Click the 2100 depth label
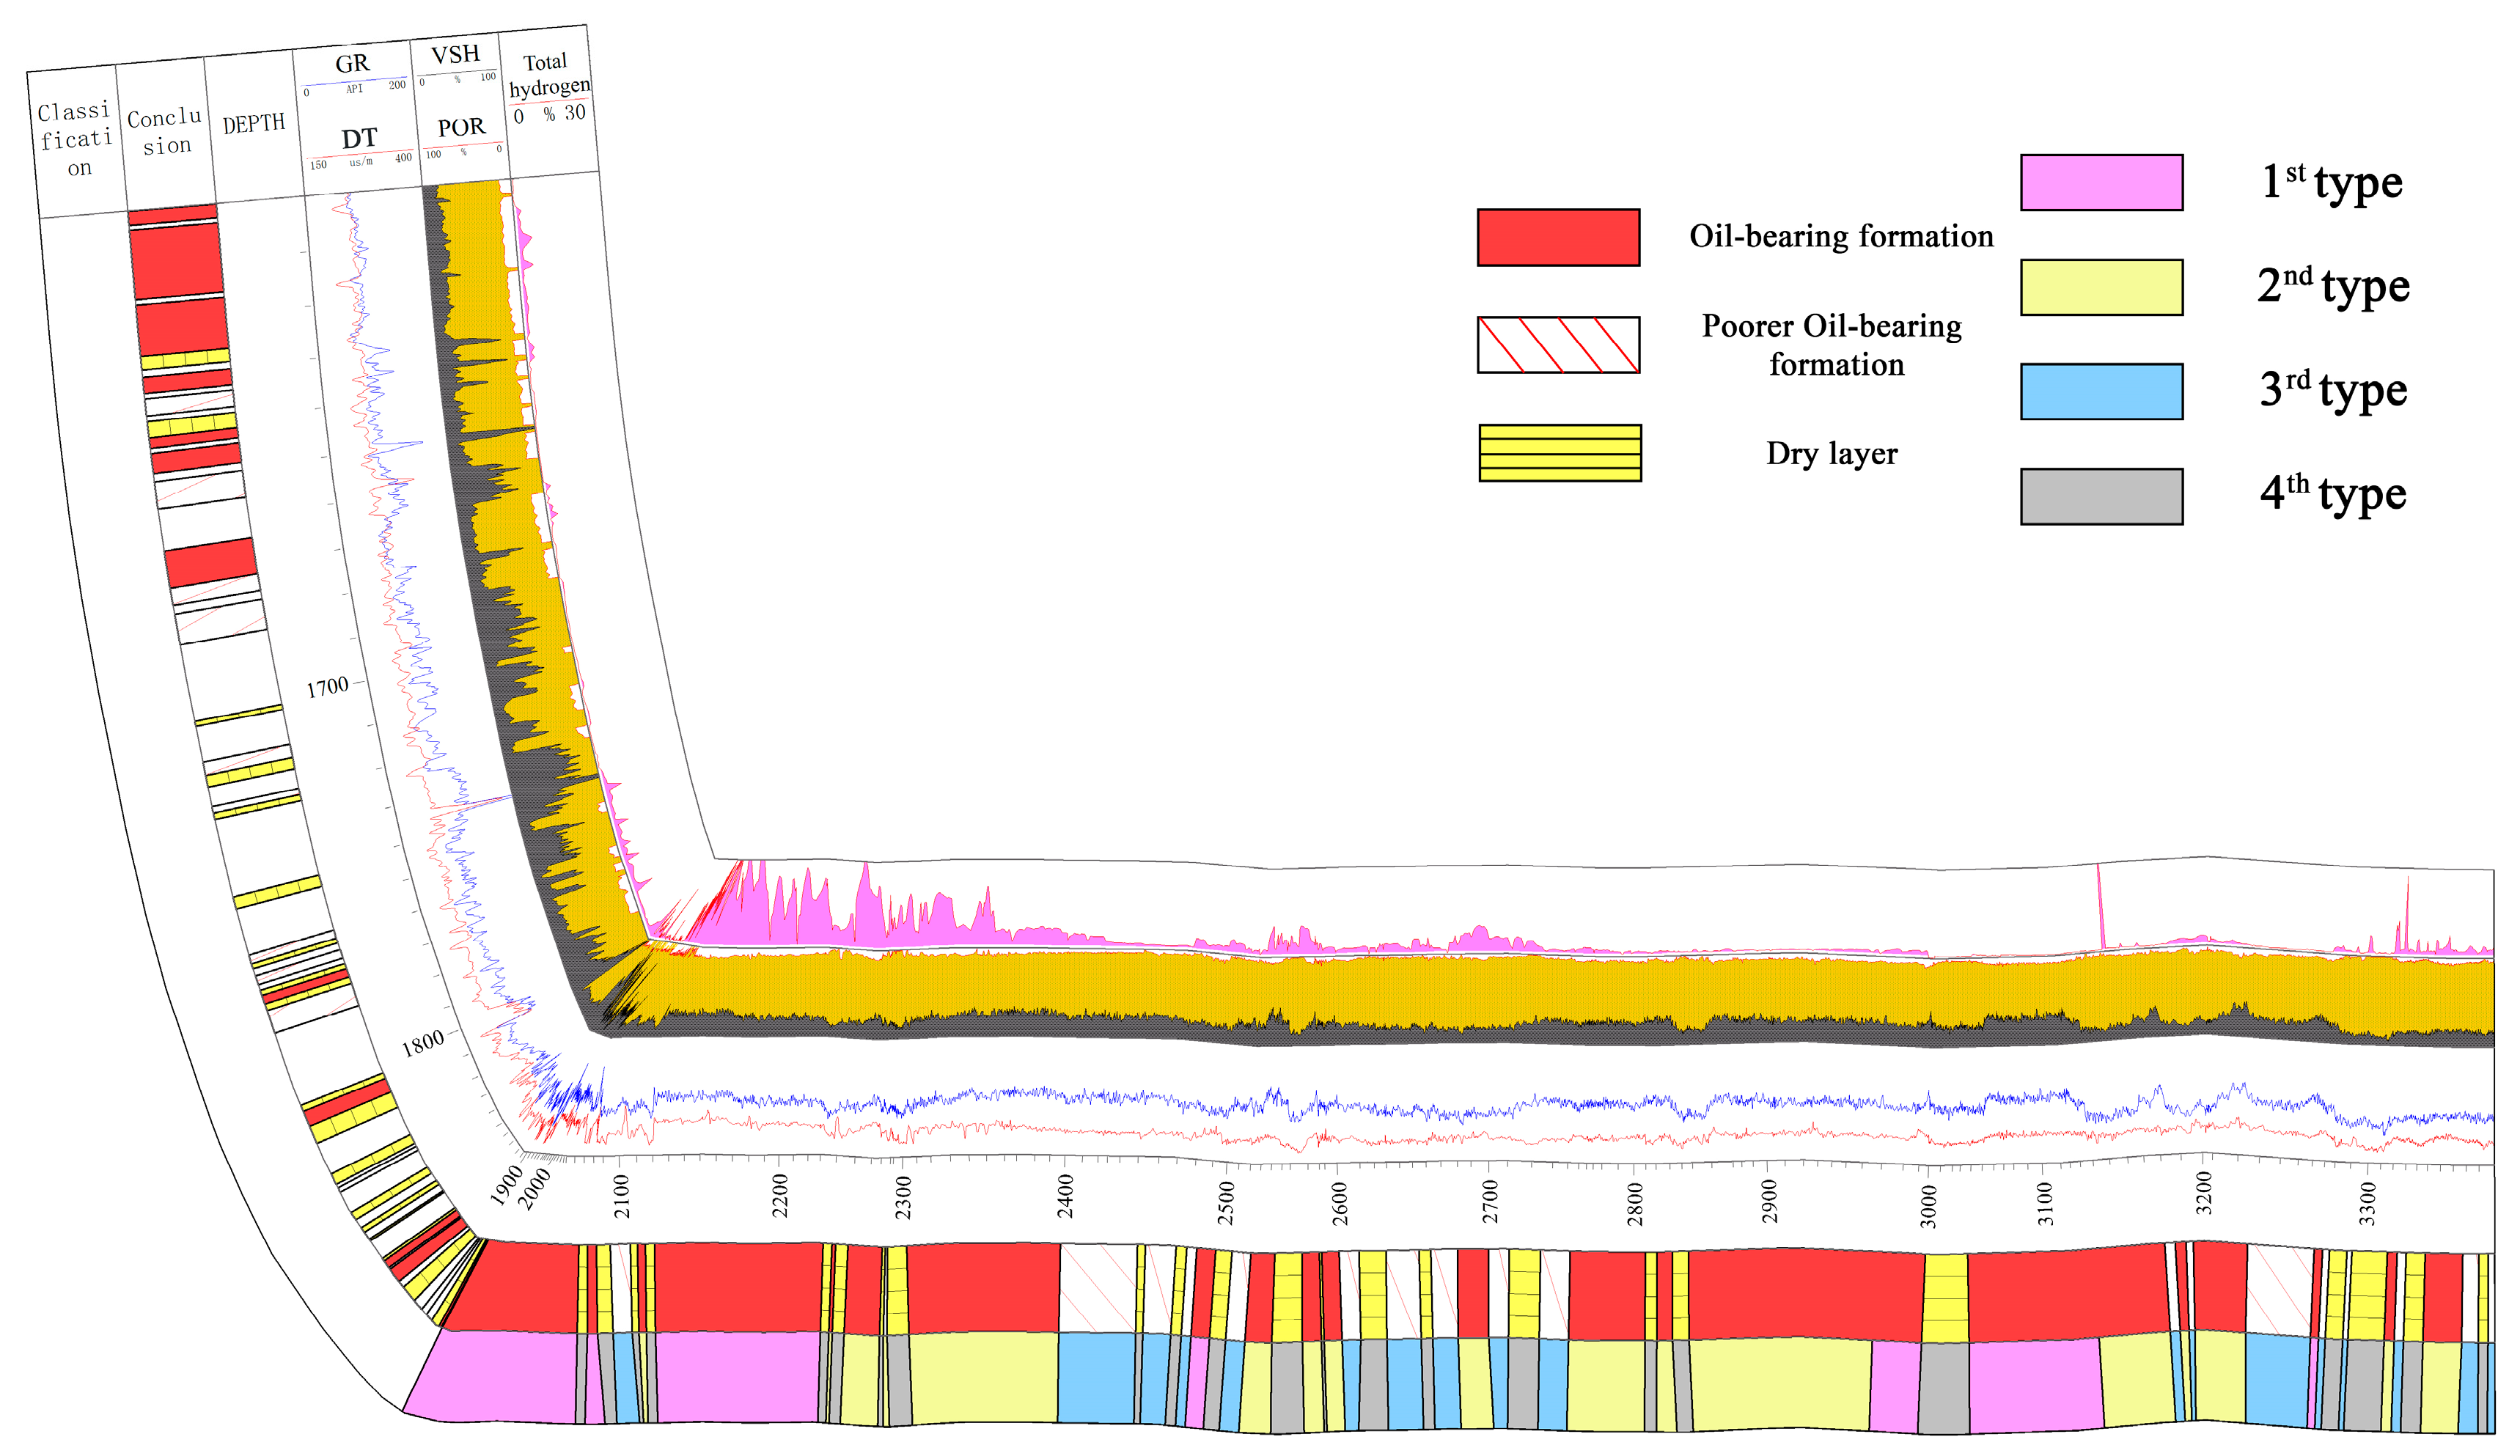Screen dimensions: 2520x1456 (x=622, y=1196)
